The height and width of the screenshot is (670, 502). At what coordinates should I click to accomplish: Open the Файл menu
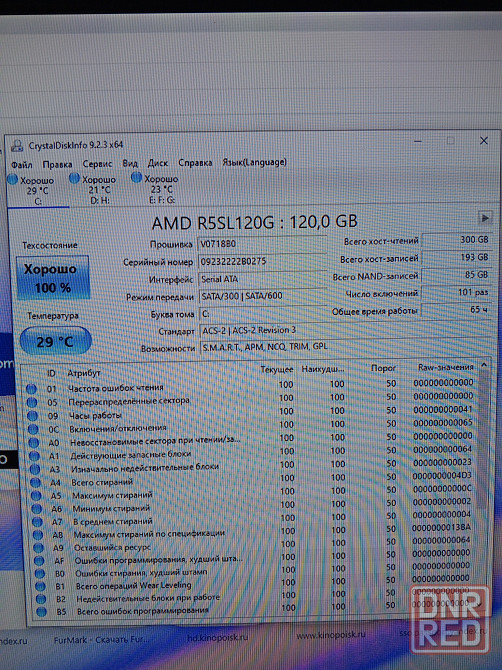[x=22, y=165]
